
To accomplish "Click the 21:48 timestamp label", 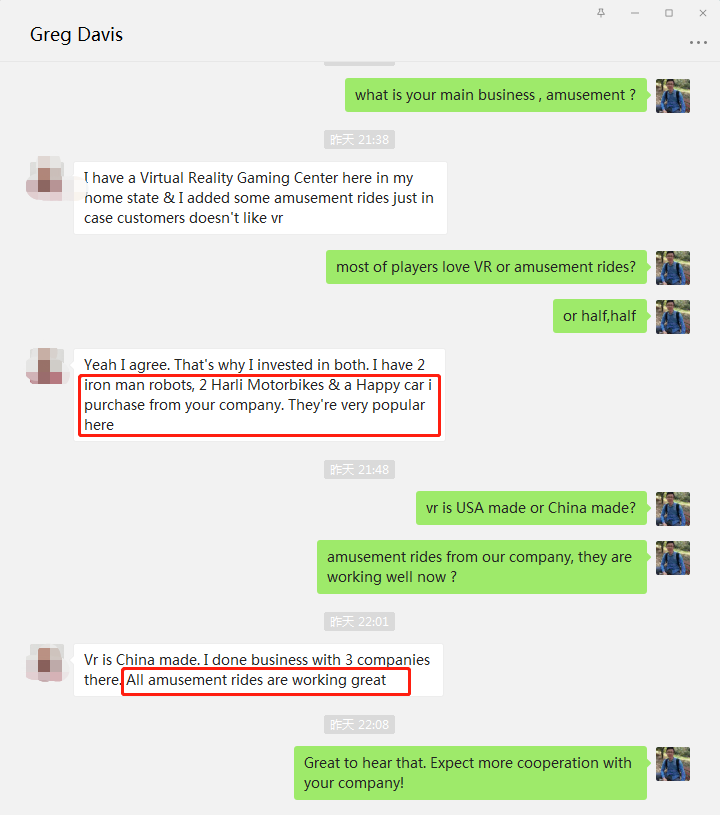I will tap(359, 469).
